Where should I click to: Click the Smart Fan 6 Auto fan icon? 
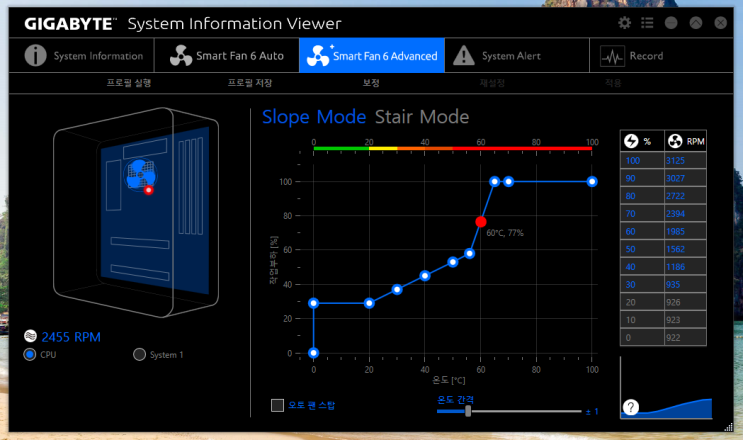[x=181, y=55]
